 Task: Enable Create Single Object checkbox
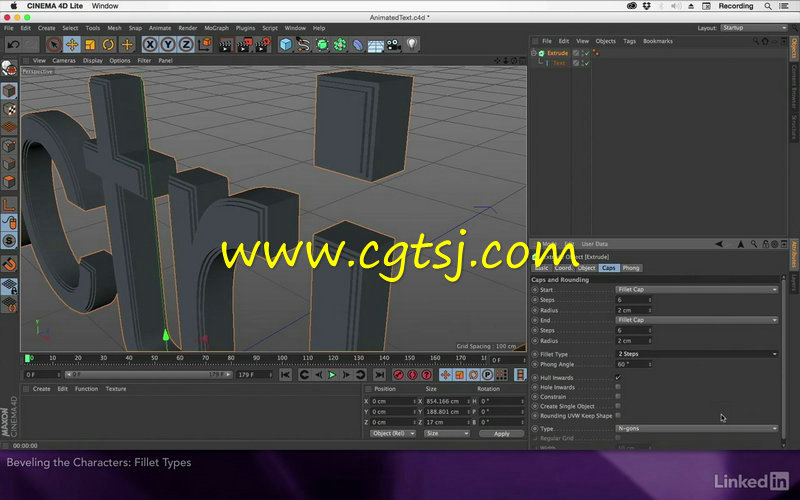[x=618, y=406]
